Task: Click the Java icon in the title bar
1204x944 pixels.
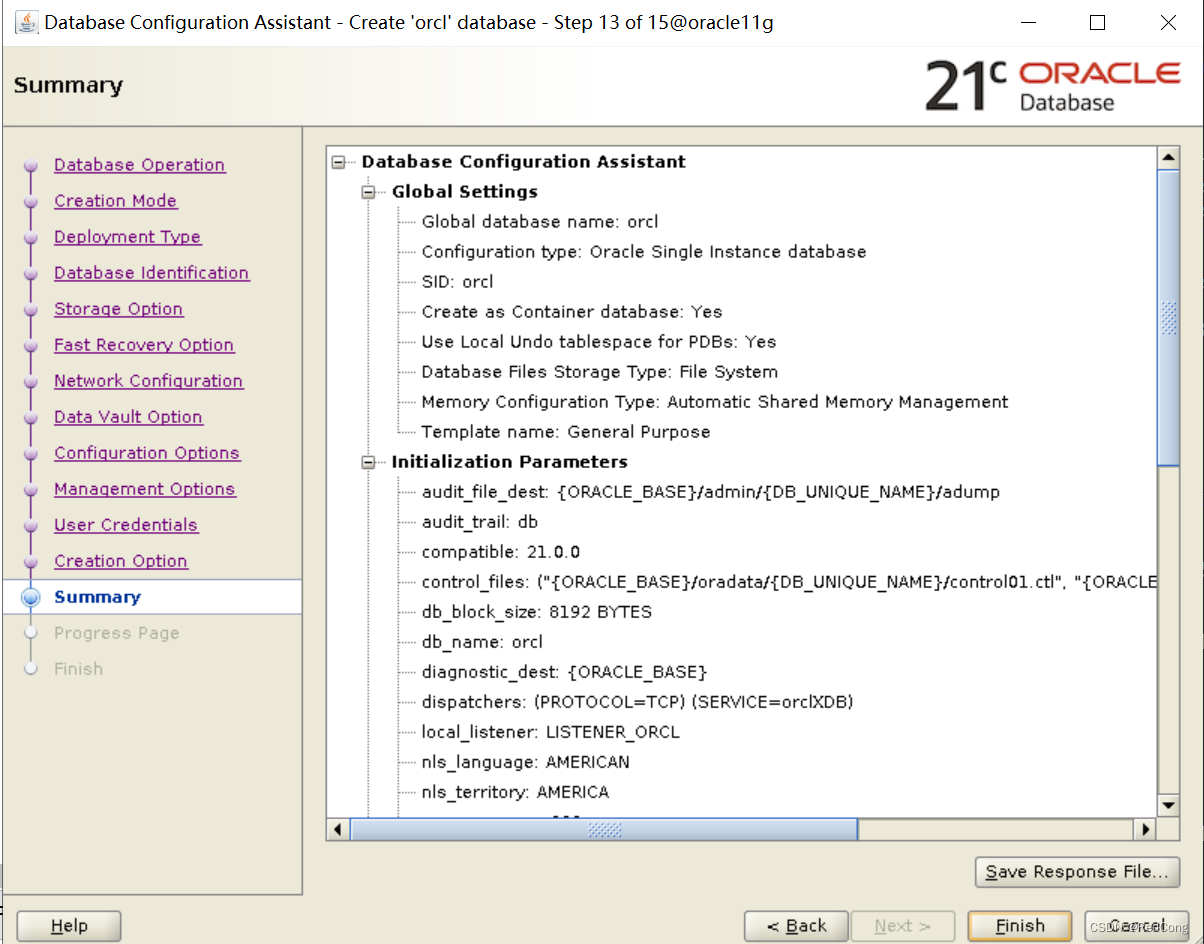Action: 27,22
